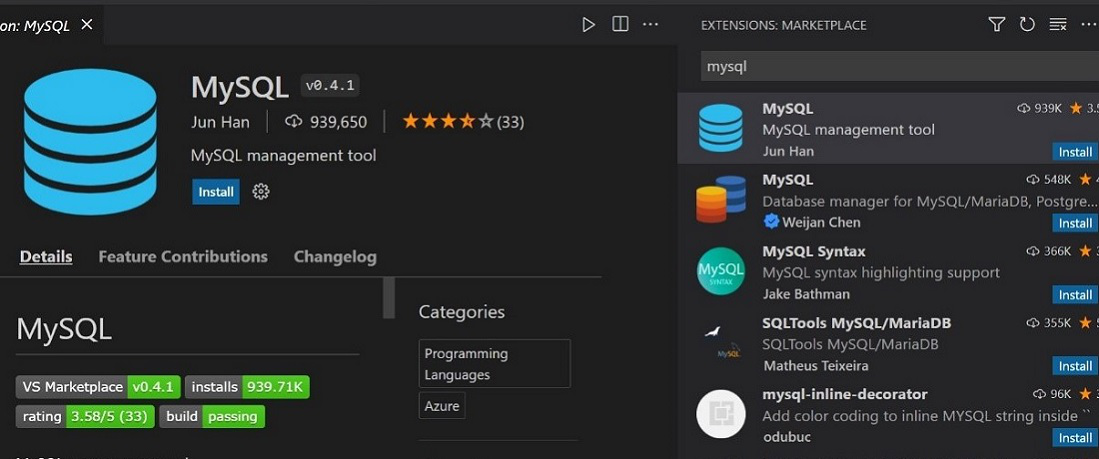Click the white round mysql-inline-decorator icon
Image resolution: width=1099 pixels, height=459 pixels.
[721, 414]
